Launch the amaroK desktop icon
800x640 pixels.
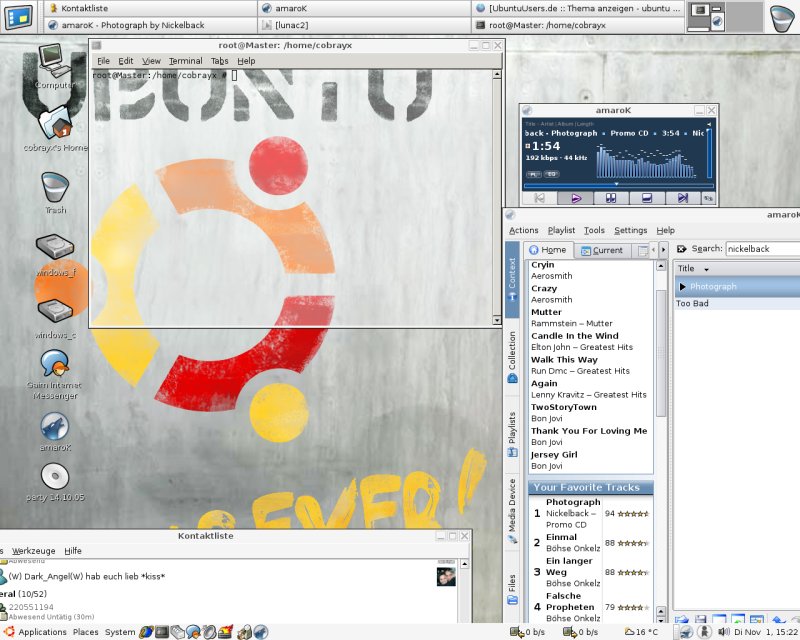pyautogui.click(x=55, y=432)
